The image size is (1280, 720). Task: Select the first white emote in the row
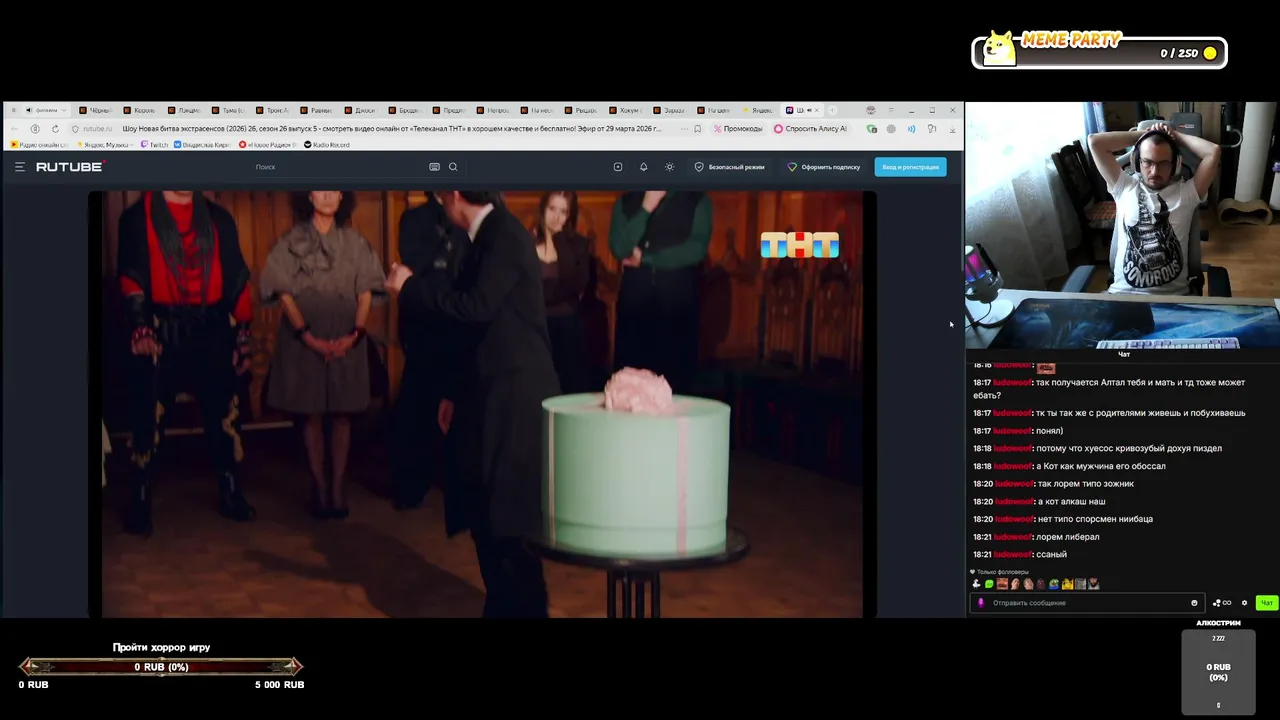[976, 584]
